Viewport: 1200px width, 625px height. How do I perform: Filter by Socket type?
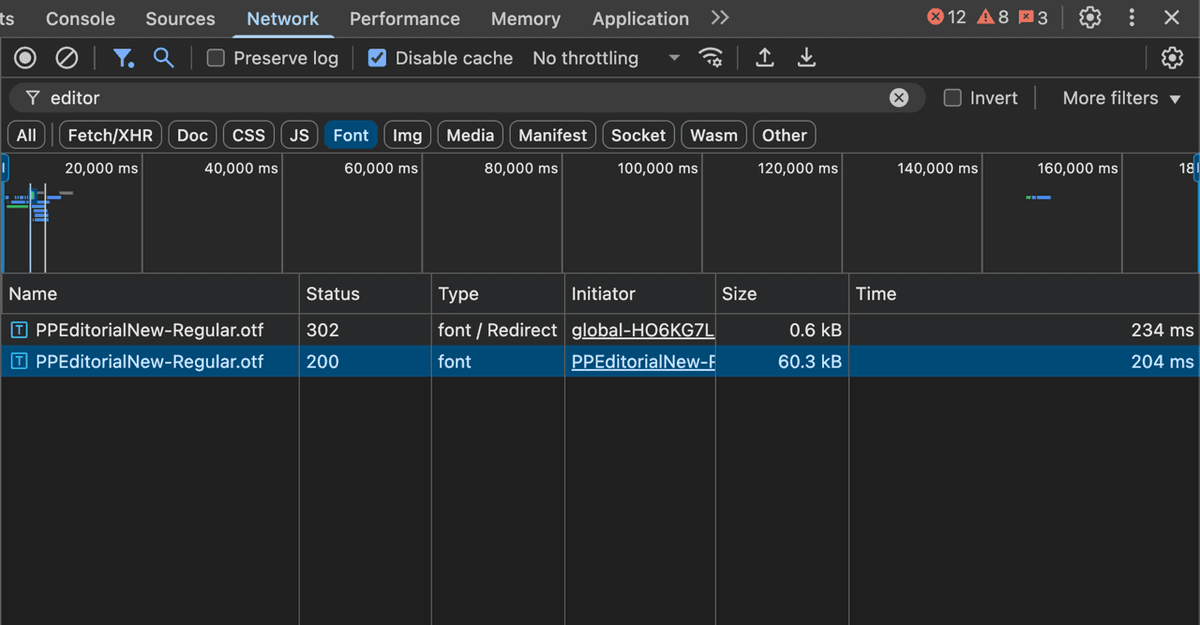coord(638,135)
